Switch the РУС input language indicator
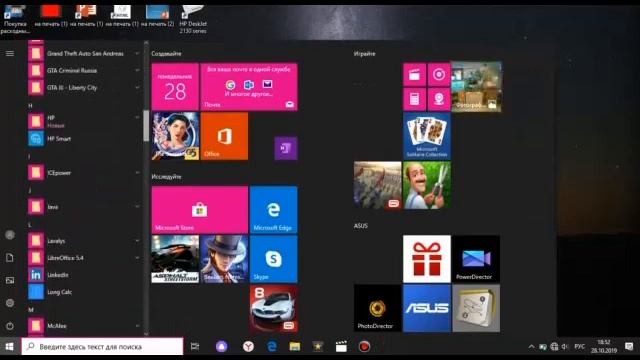This screenshot has width=640, height=360. 580,347
